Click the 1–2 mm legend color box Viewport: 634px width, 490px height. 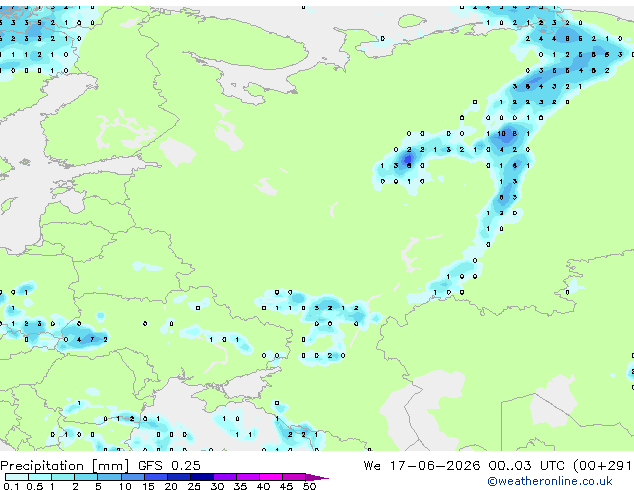click(63, 477)
